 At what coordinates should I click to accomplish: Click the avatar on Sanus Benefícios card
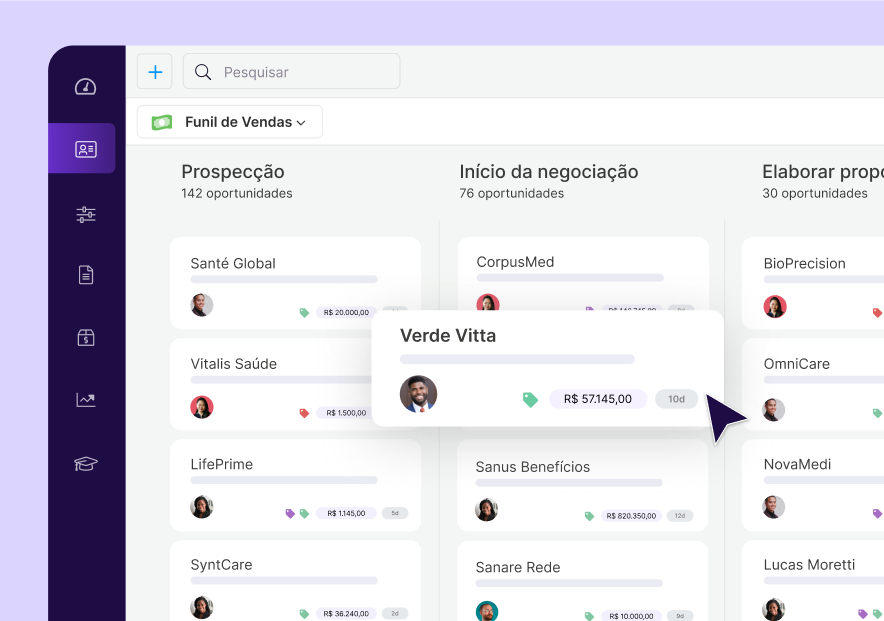[487, 509]
